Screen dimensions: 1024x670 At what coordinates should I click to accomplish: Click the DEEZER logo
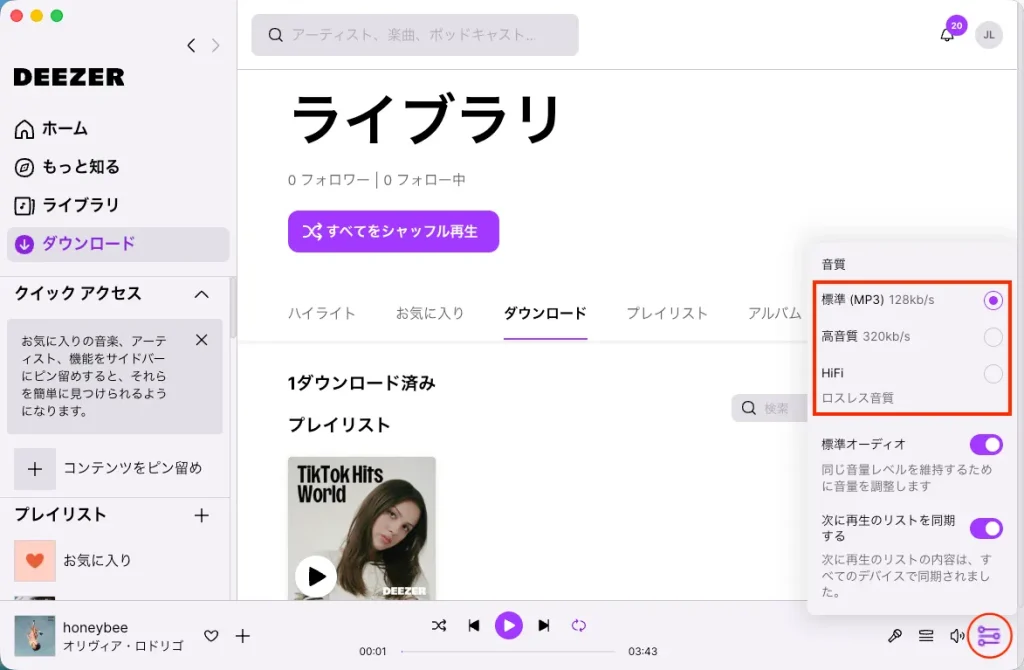tap(69, 77)
